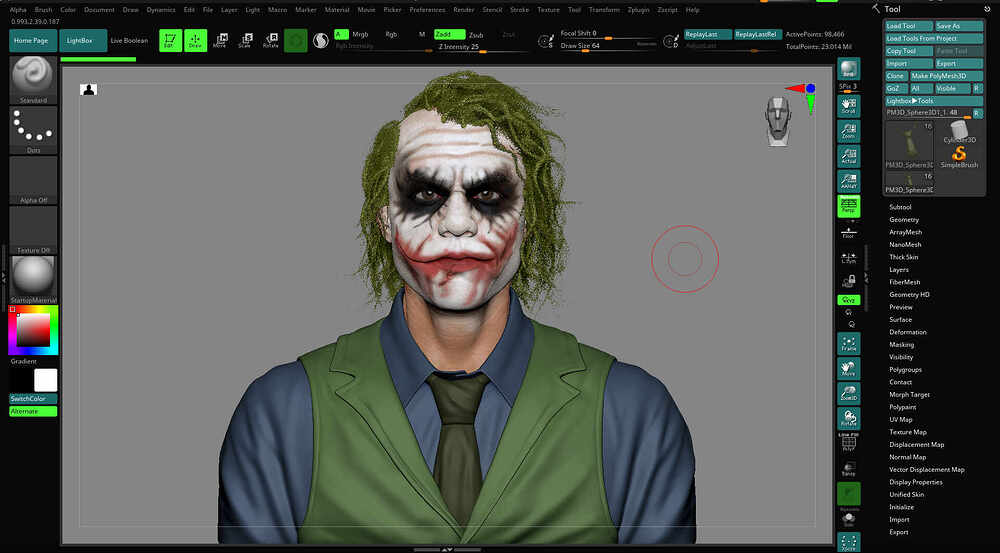Open the Brush menu
Image resolution: width=1000 pixels, height=553 pixels.
pyautogui.click(x=43, y=10)
